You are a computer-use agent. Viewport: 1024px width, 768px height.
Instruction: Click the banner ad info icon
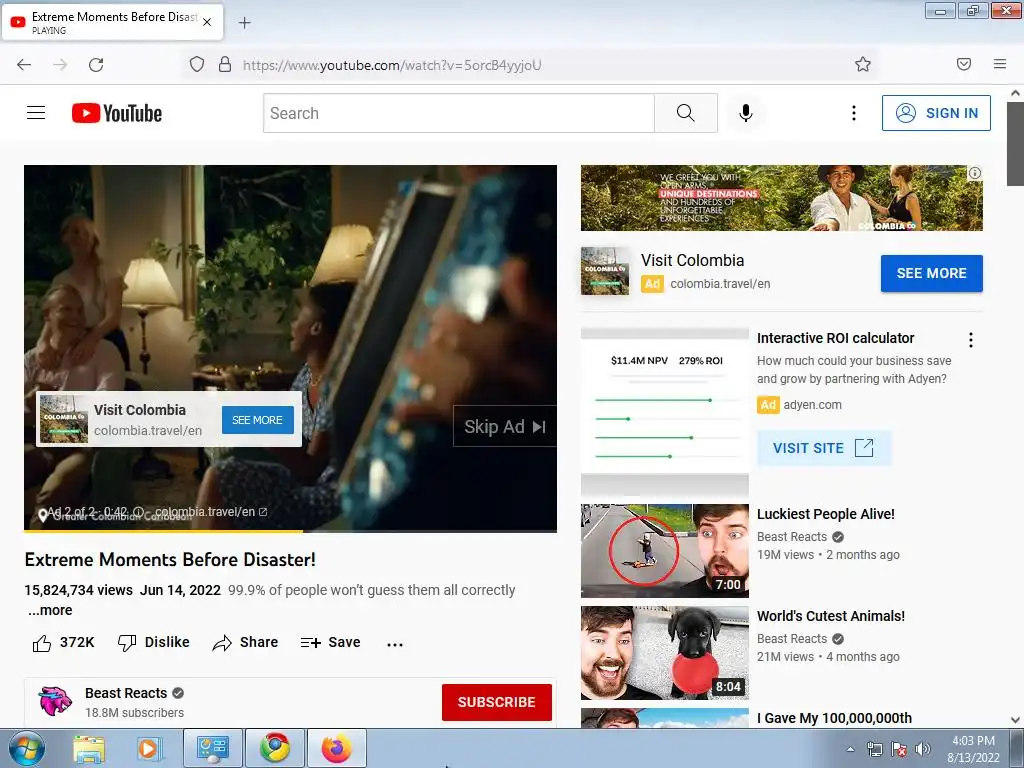click(x=974, y=173)
